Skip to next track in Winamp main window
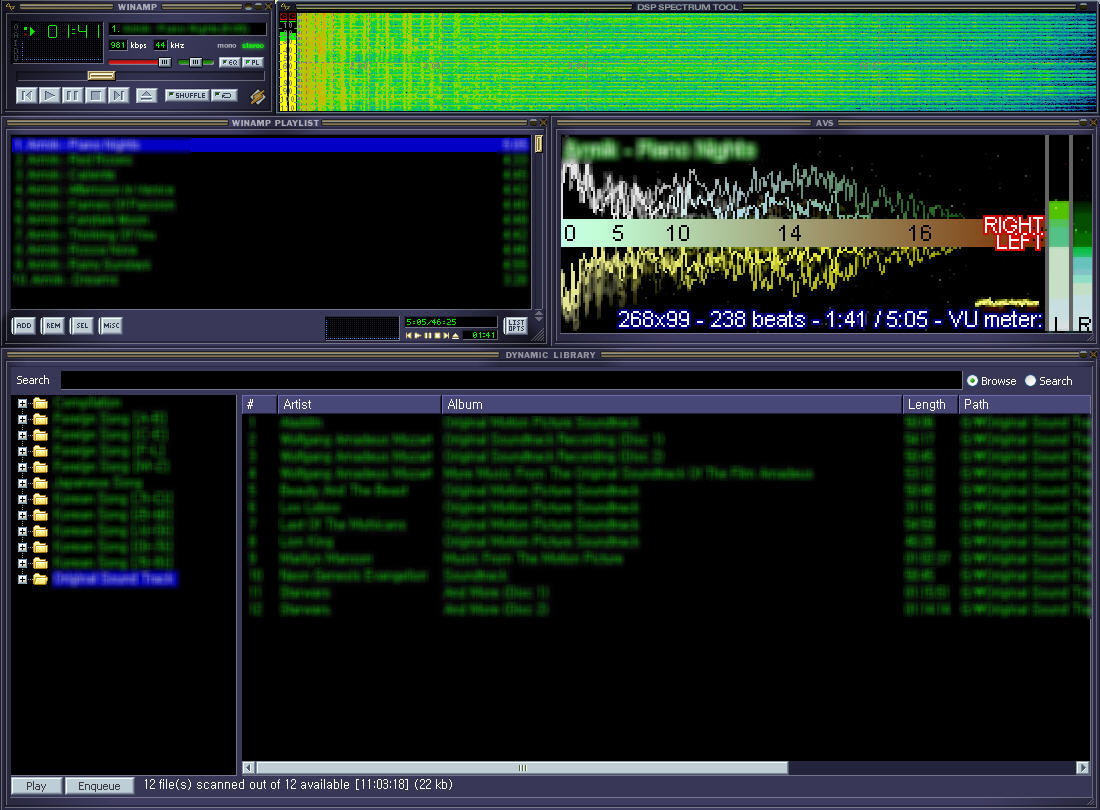The height and width of the screenshot is (810, 1100). [119, 95]
